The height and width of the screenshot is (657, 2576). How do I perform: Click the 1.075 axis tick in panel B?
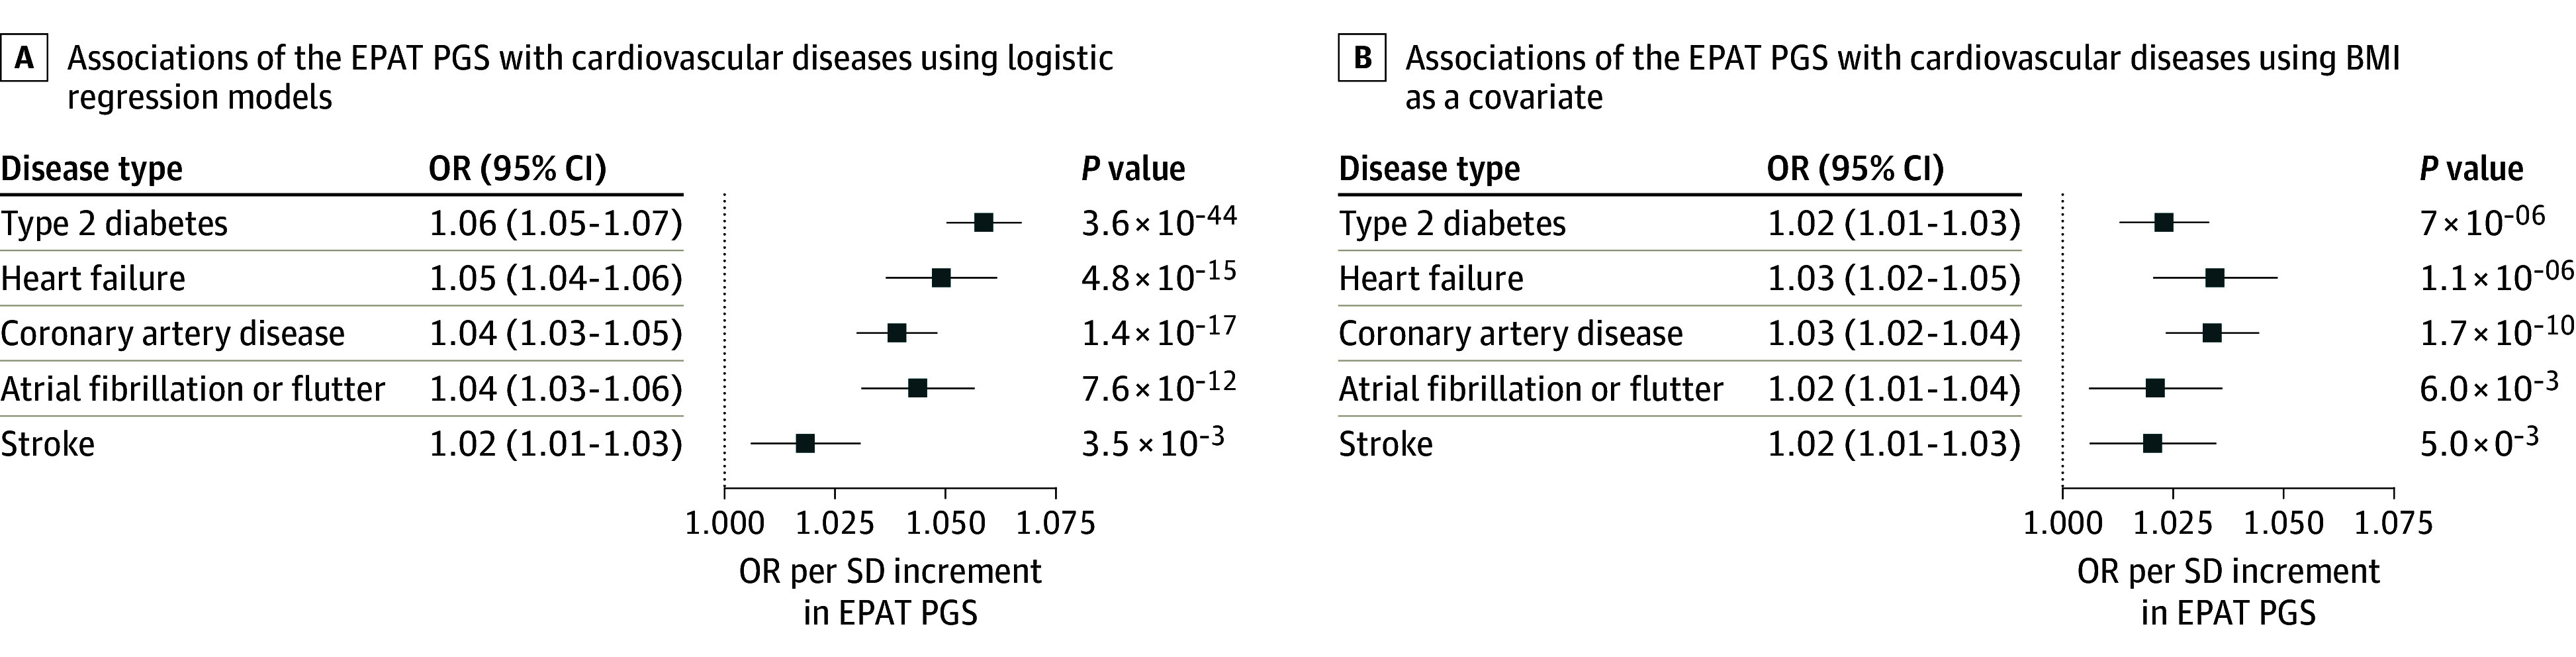coord(2393,522)
